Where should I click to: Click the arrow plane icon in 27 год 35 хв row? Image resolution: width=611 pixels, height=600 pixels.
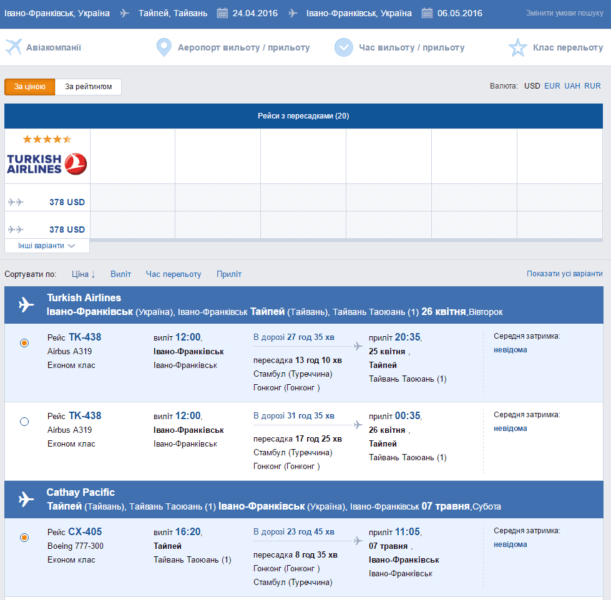[358, 346]
